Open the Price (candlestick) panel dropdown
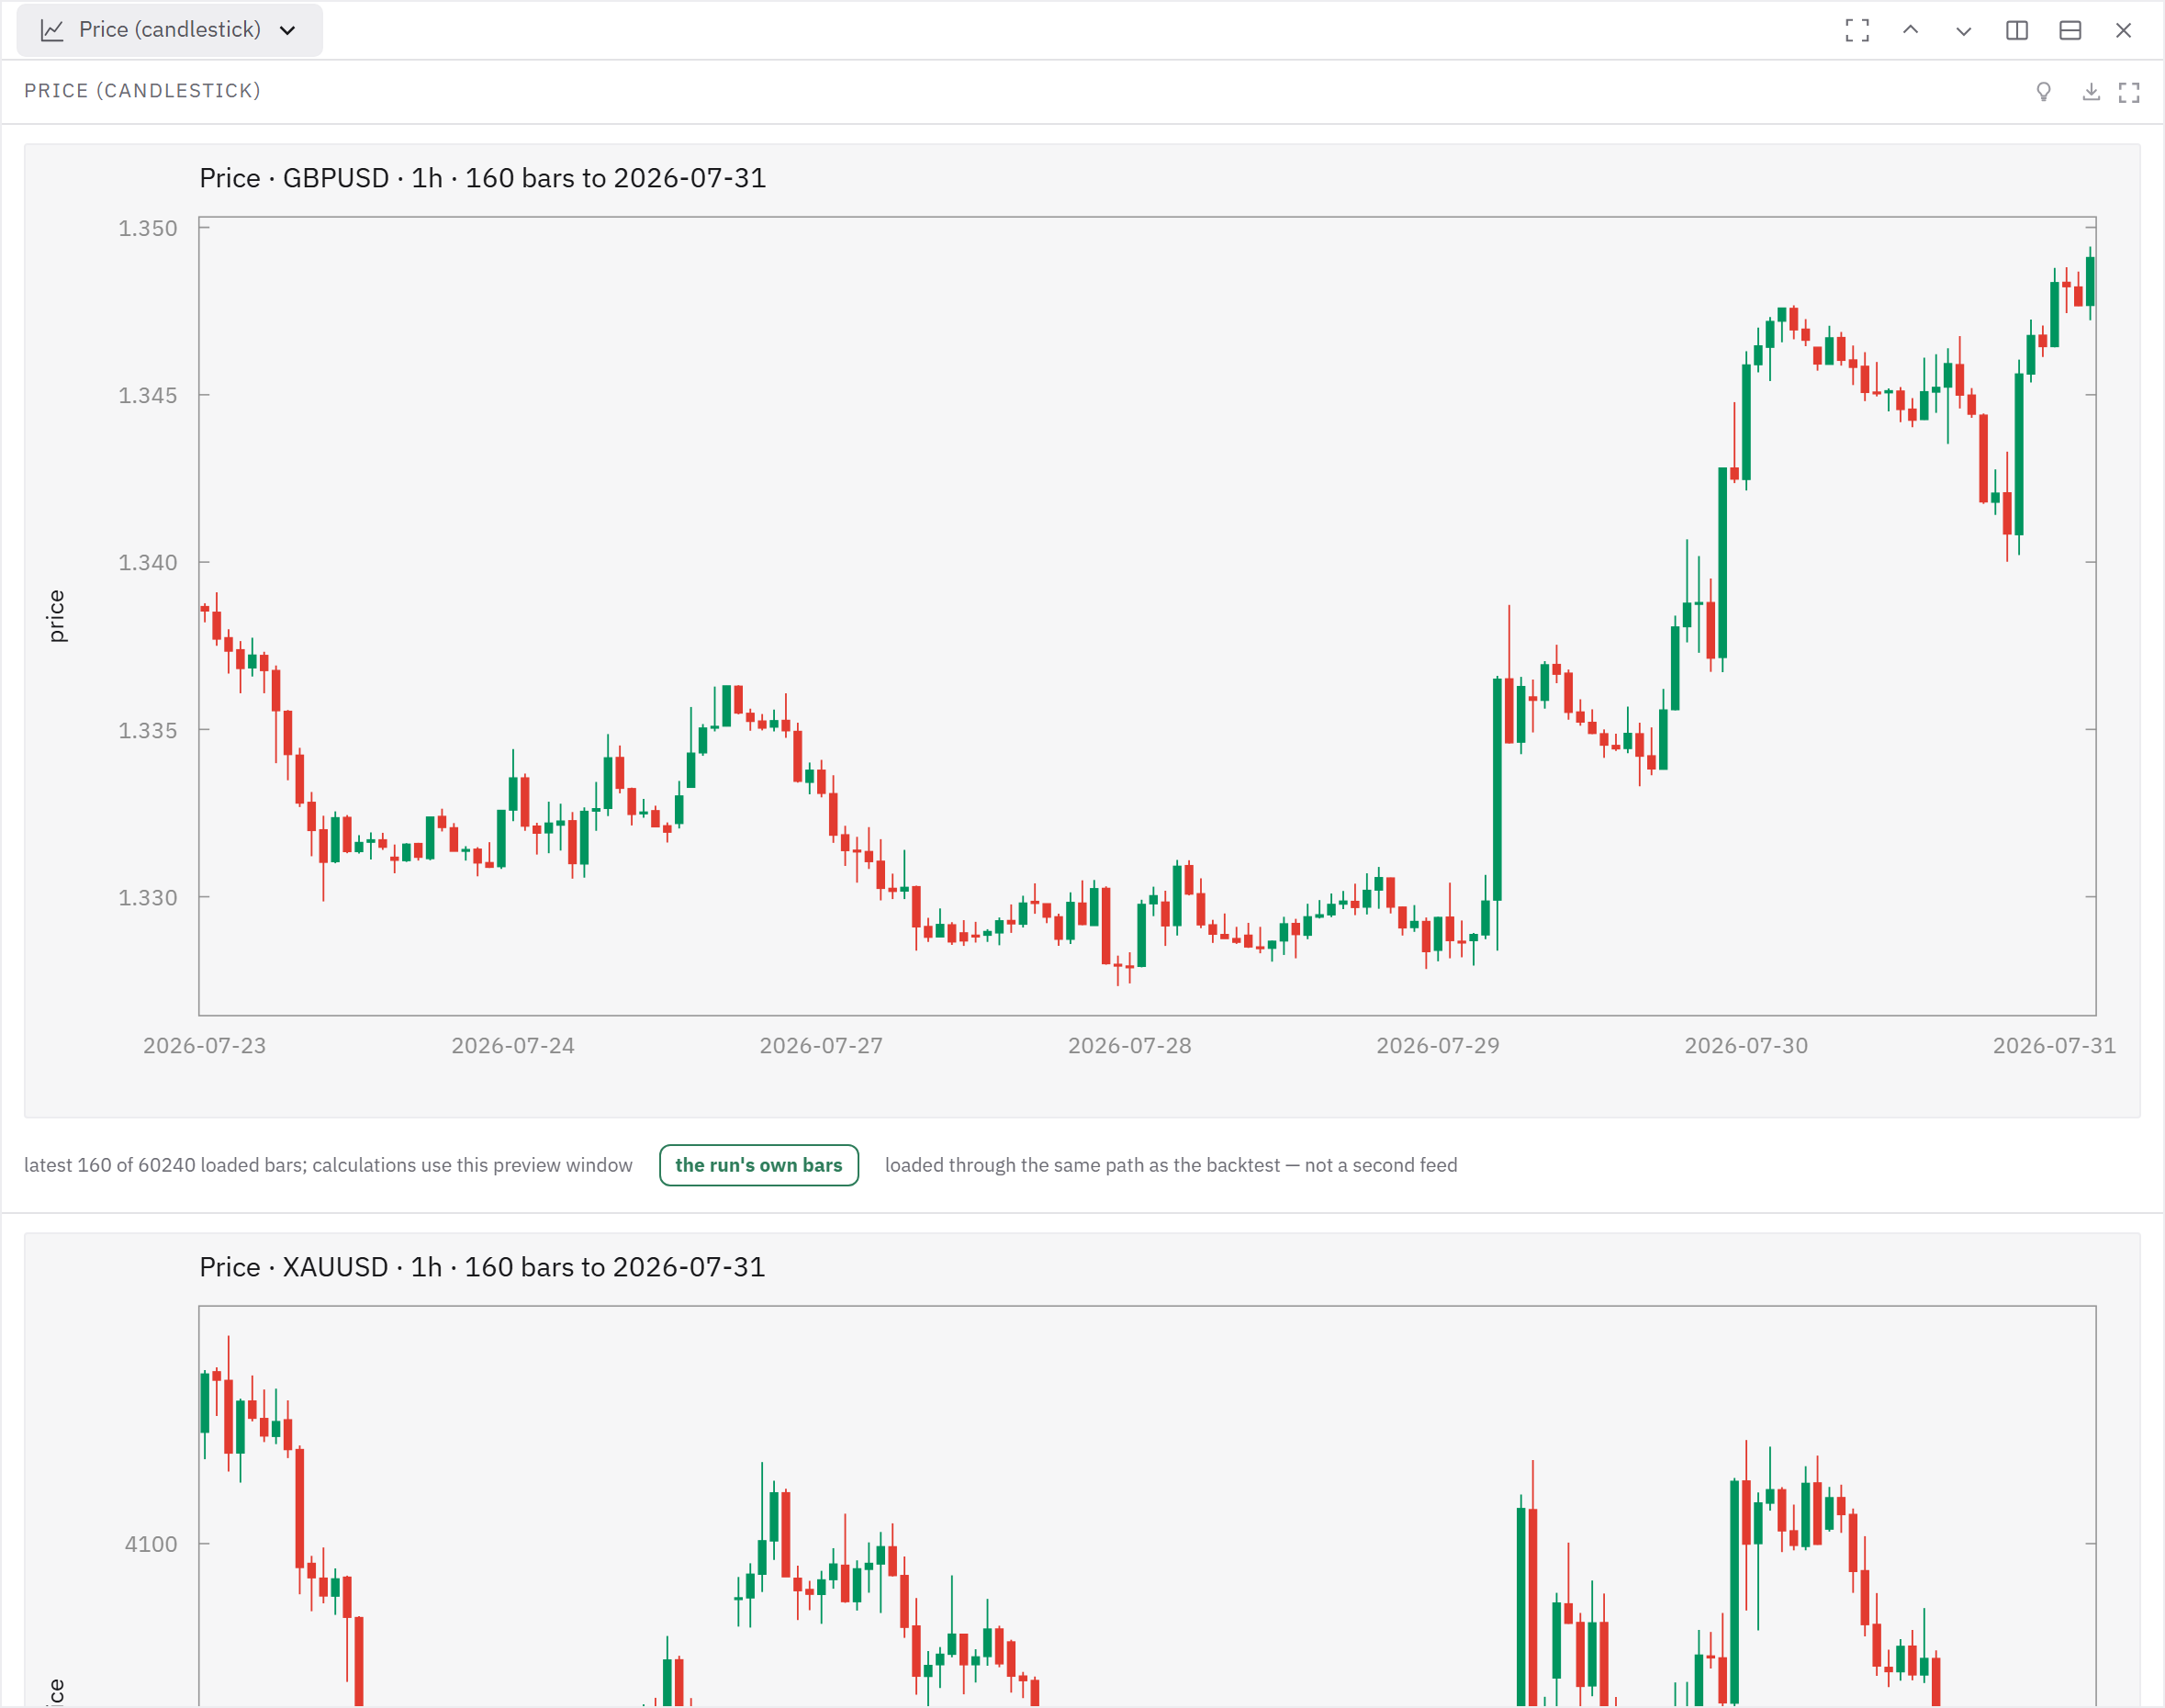Viewport: 2165px width, 1708px height. pyautogui.click(x=169, y=30)
